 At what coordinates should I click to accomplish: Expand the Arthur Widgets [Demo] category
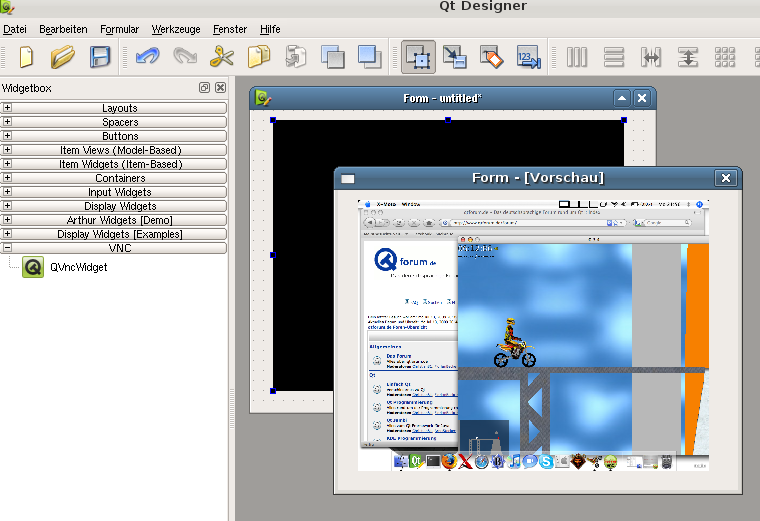(x=7, y=220)
